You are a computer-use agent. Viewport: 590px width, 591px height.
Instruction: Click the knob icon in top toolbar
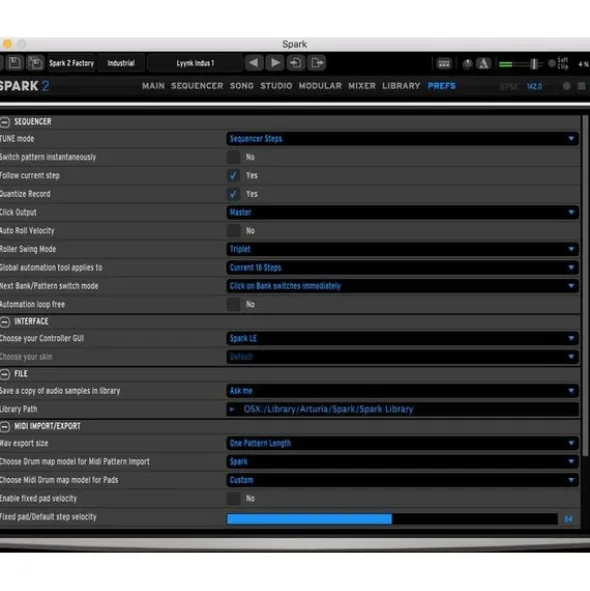(x=467, y=64)
